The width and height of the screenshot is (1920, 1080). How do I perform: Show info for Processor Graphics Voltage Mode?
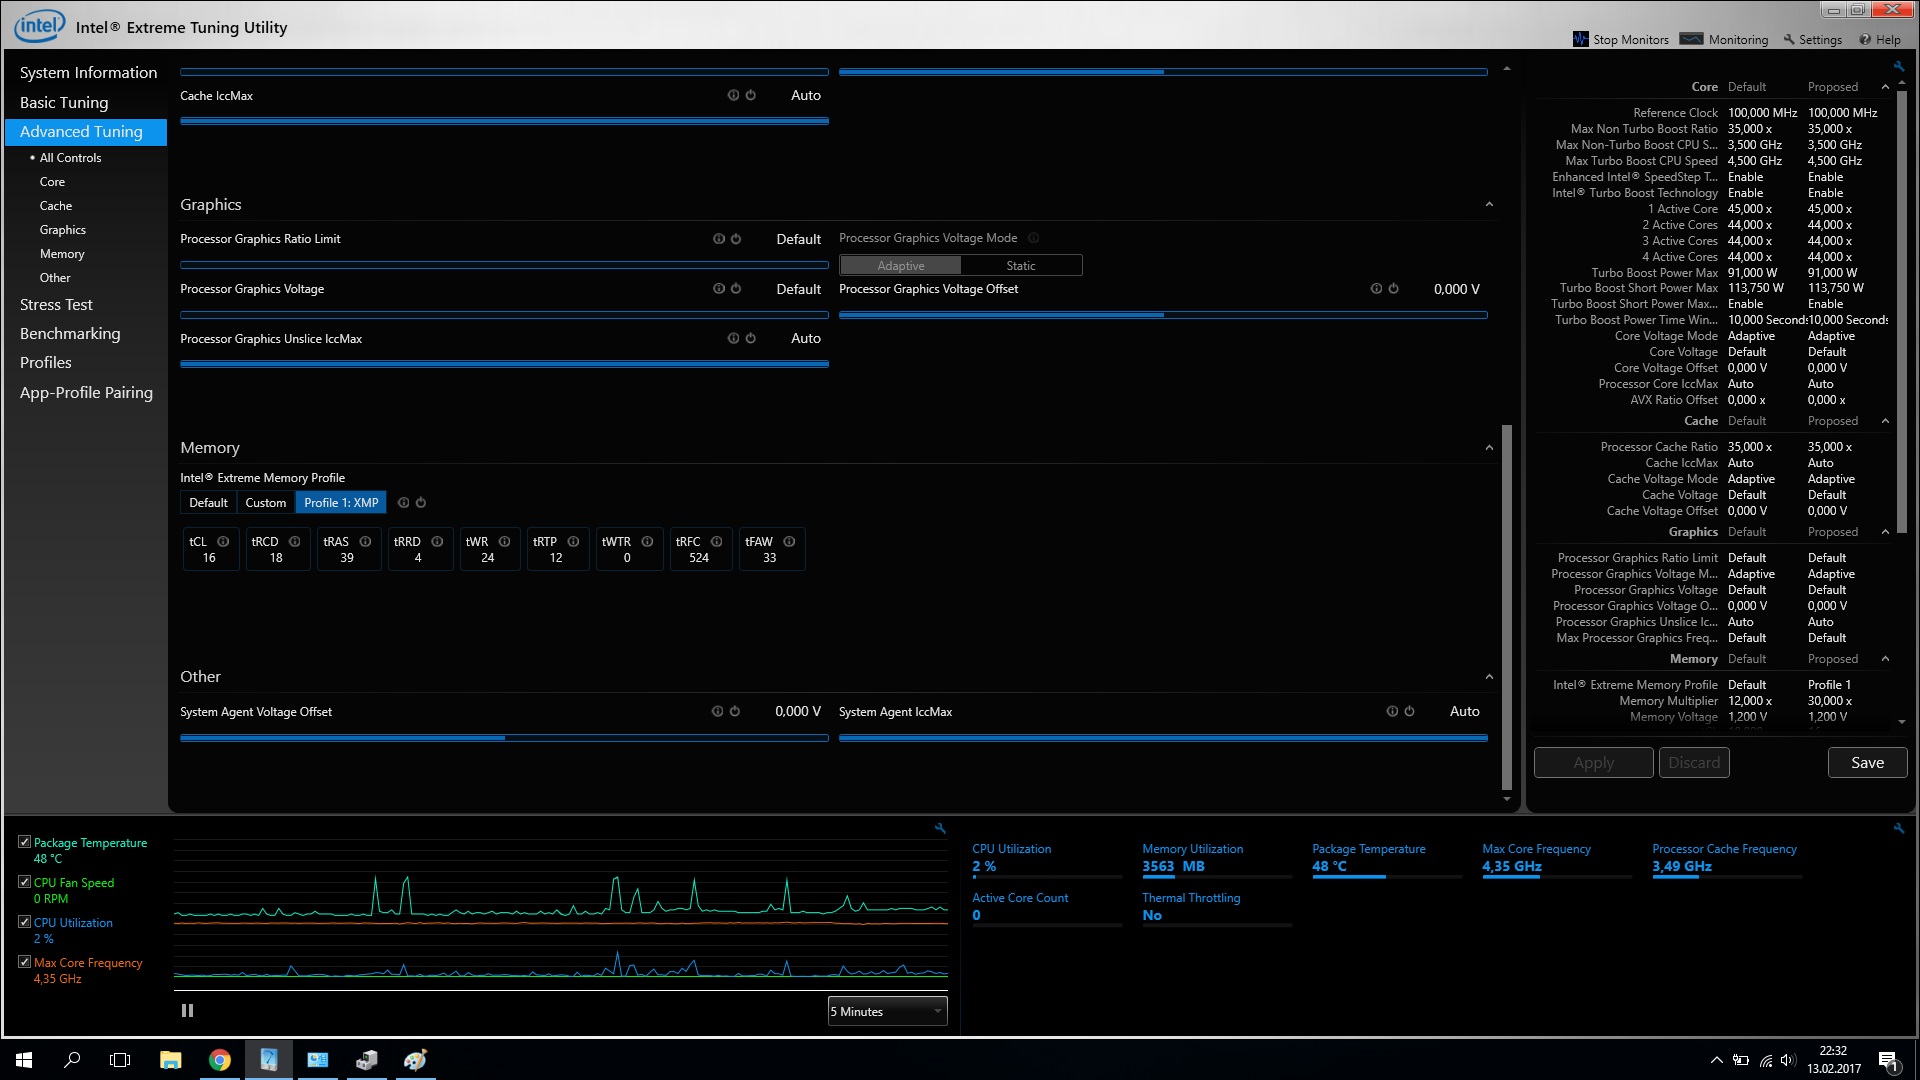(1033, 238)
